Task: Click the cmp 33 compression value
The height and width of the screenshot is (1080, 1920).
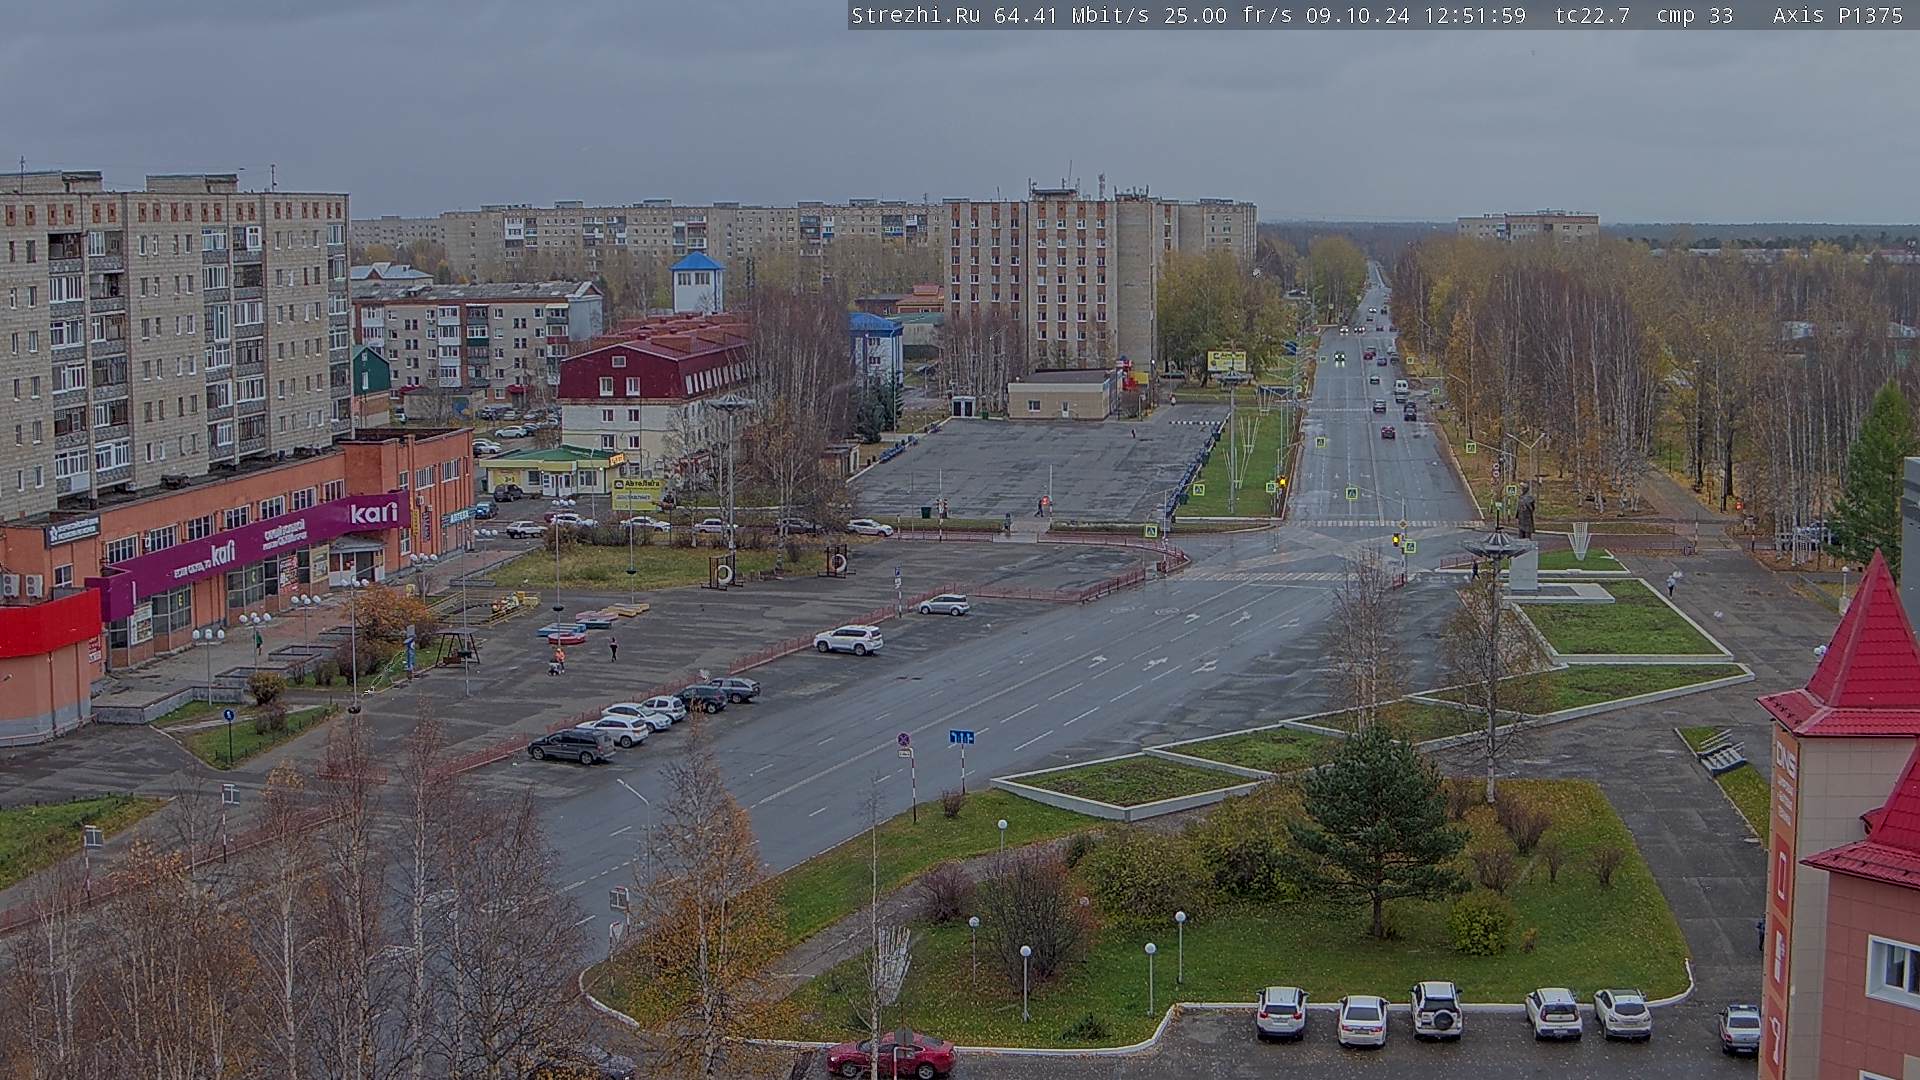Action: [1695, 15]
